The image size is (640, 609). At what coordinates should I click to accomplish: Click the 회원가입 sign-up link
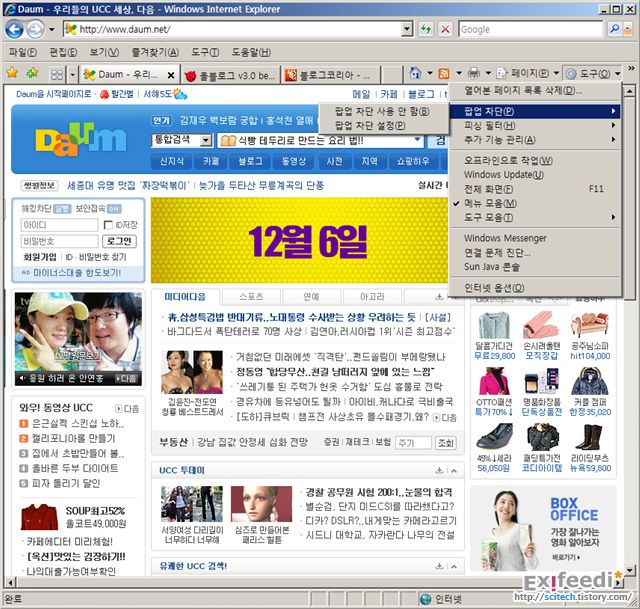coord(40,257)
